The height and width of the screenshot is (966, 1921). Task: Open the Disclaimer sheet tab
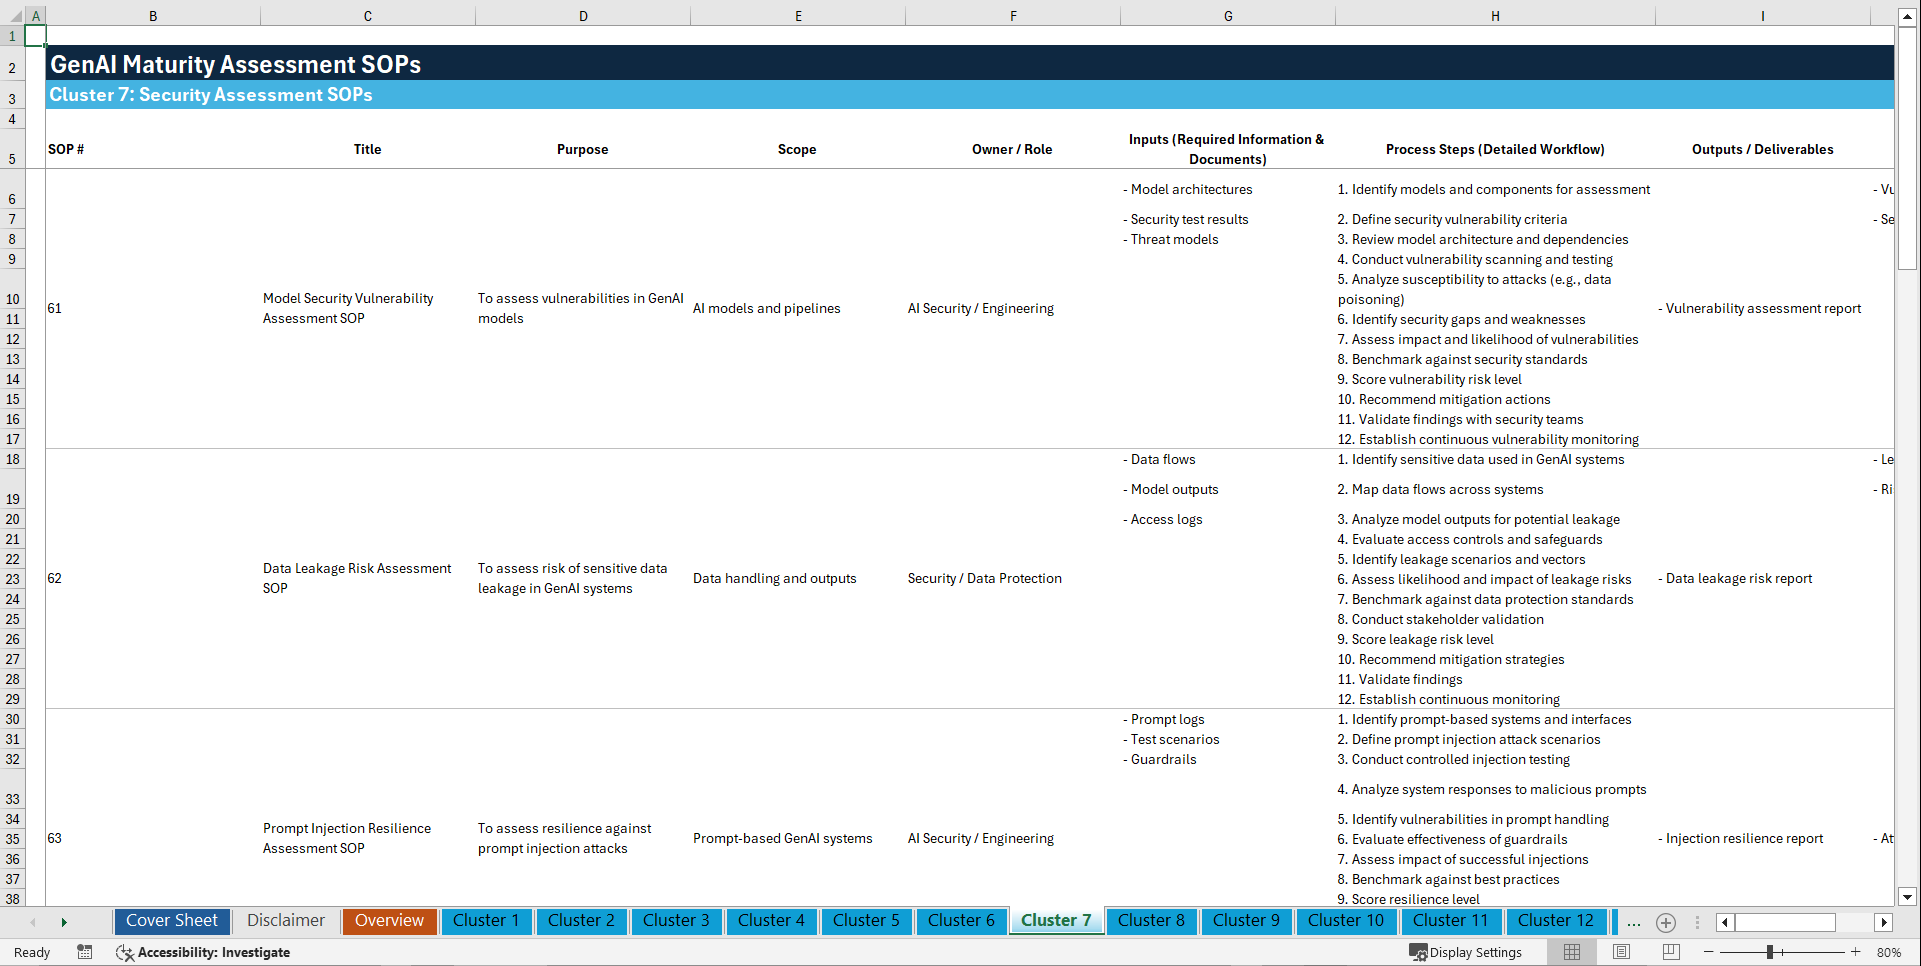coord(285,920)
